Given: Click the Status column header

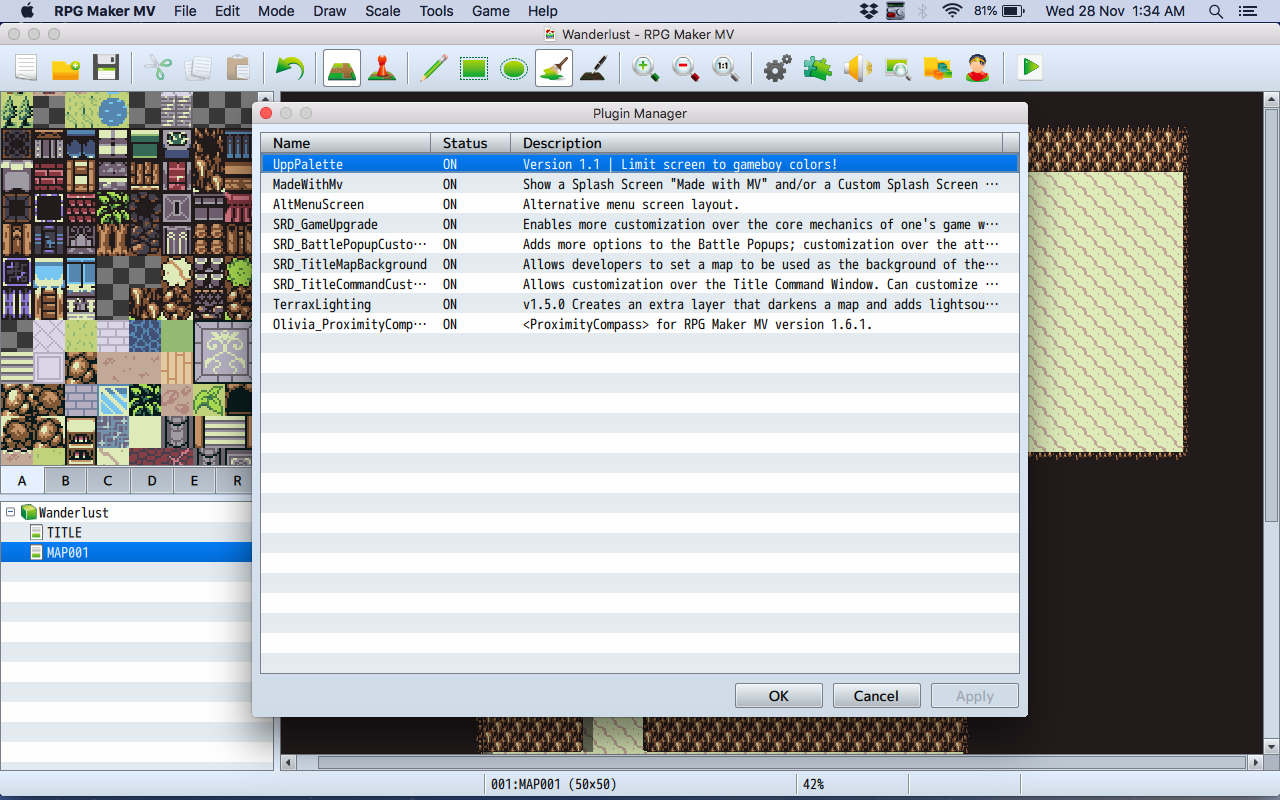Looking at the screenshot, I should [471, 143].
